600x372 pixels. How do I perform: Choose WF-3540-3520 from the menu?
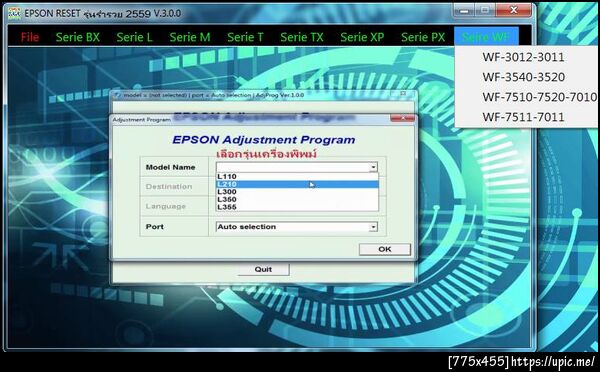[x=523, y=77]
